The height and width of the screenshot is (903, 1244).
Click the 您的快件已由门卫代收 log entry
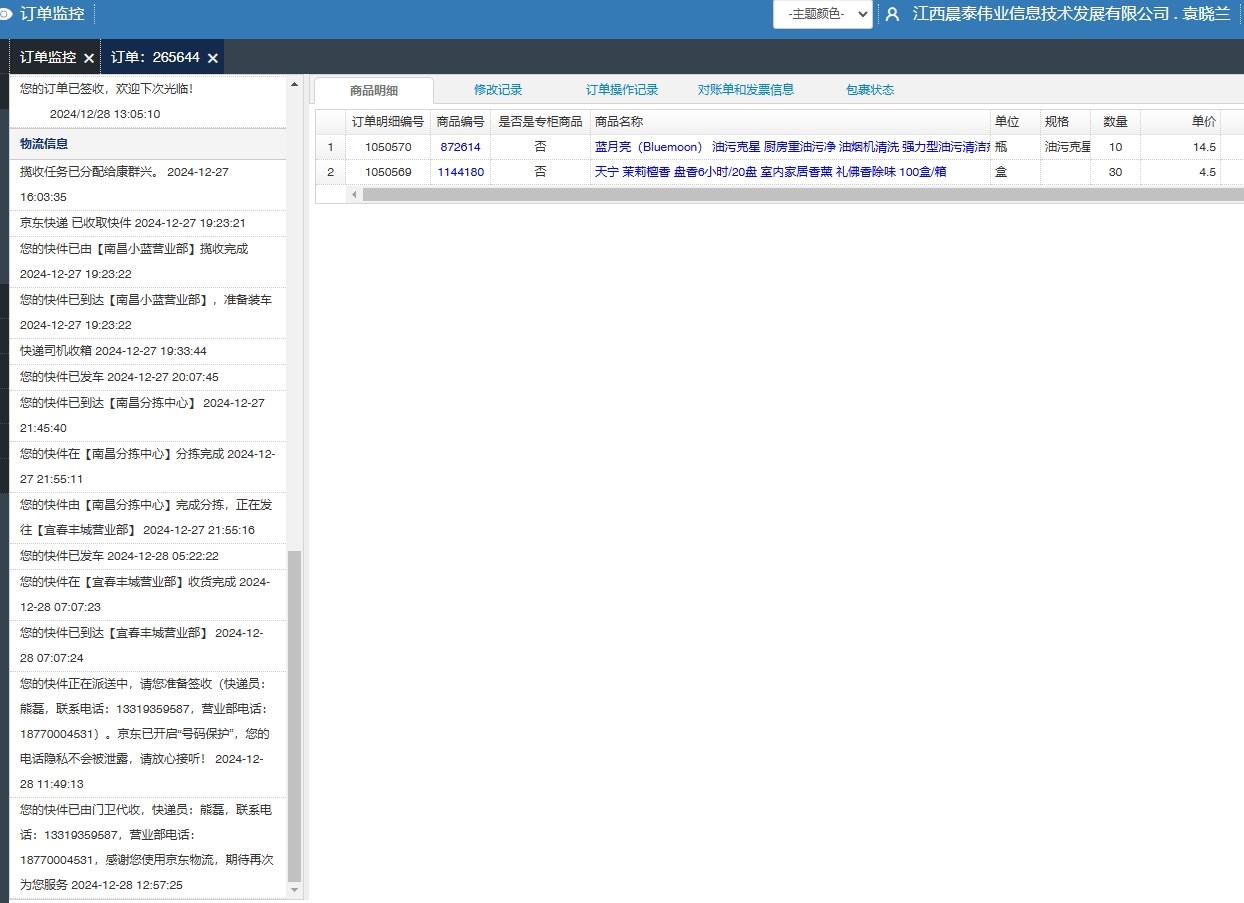148,847
